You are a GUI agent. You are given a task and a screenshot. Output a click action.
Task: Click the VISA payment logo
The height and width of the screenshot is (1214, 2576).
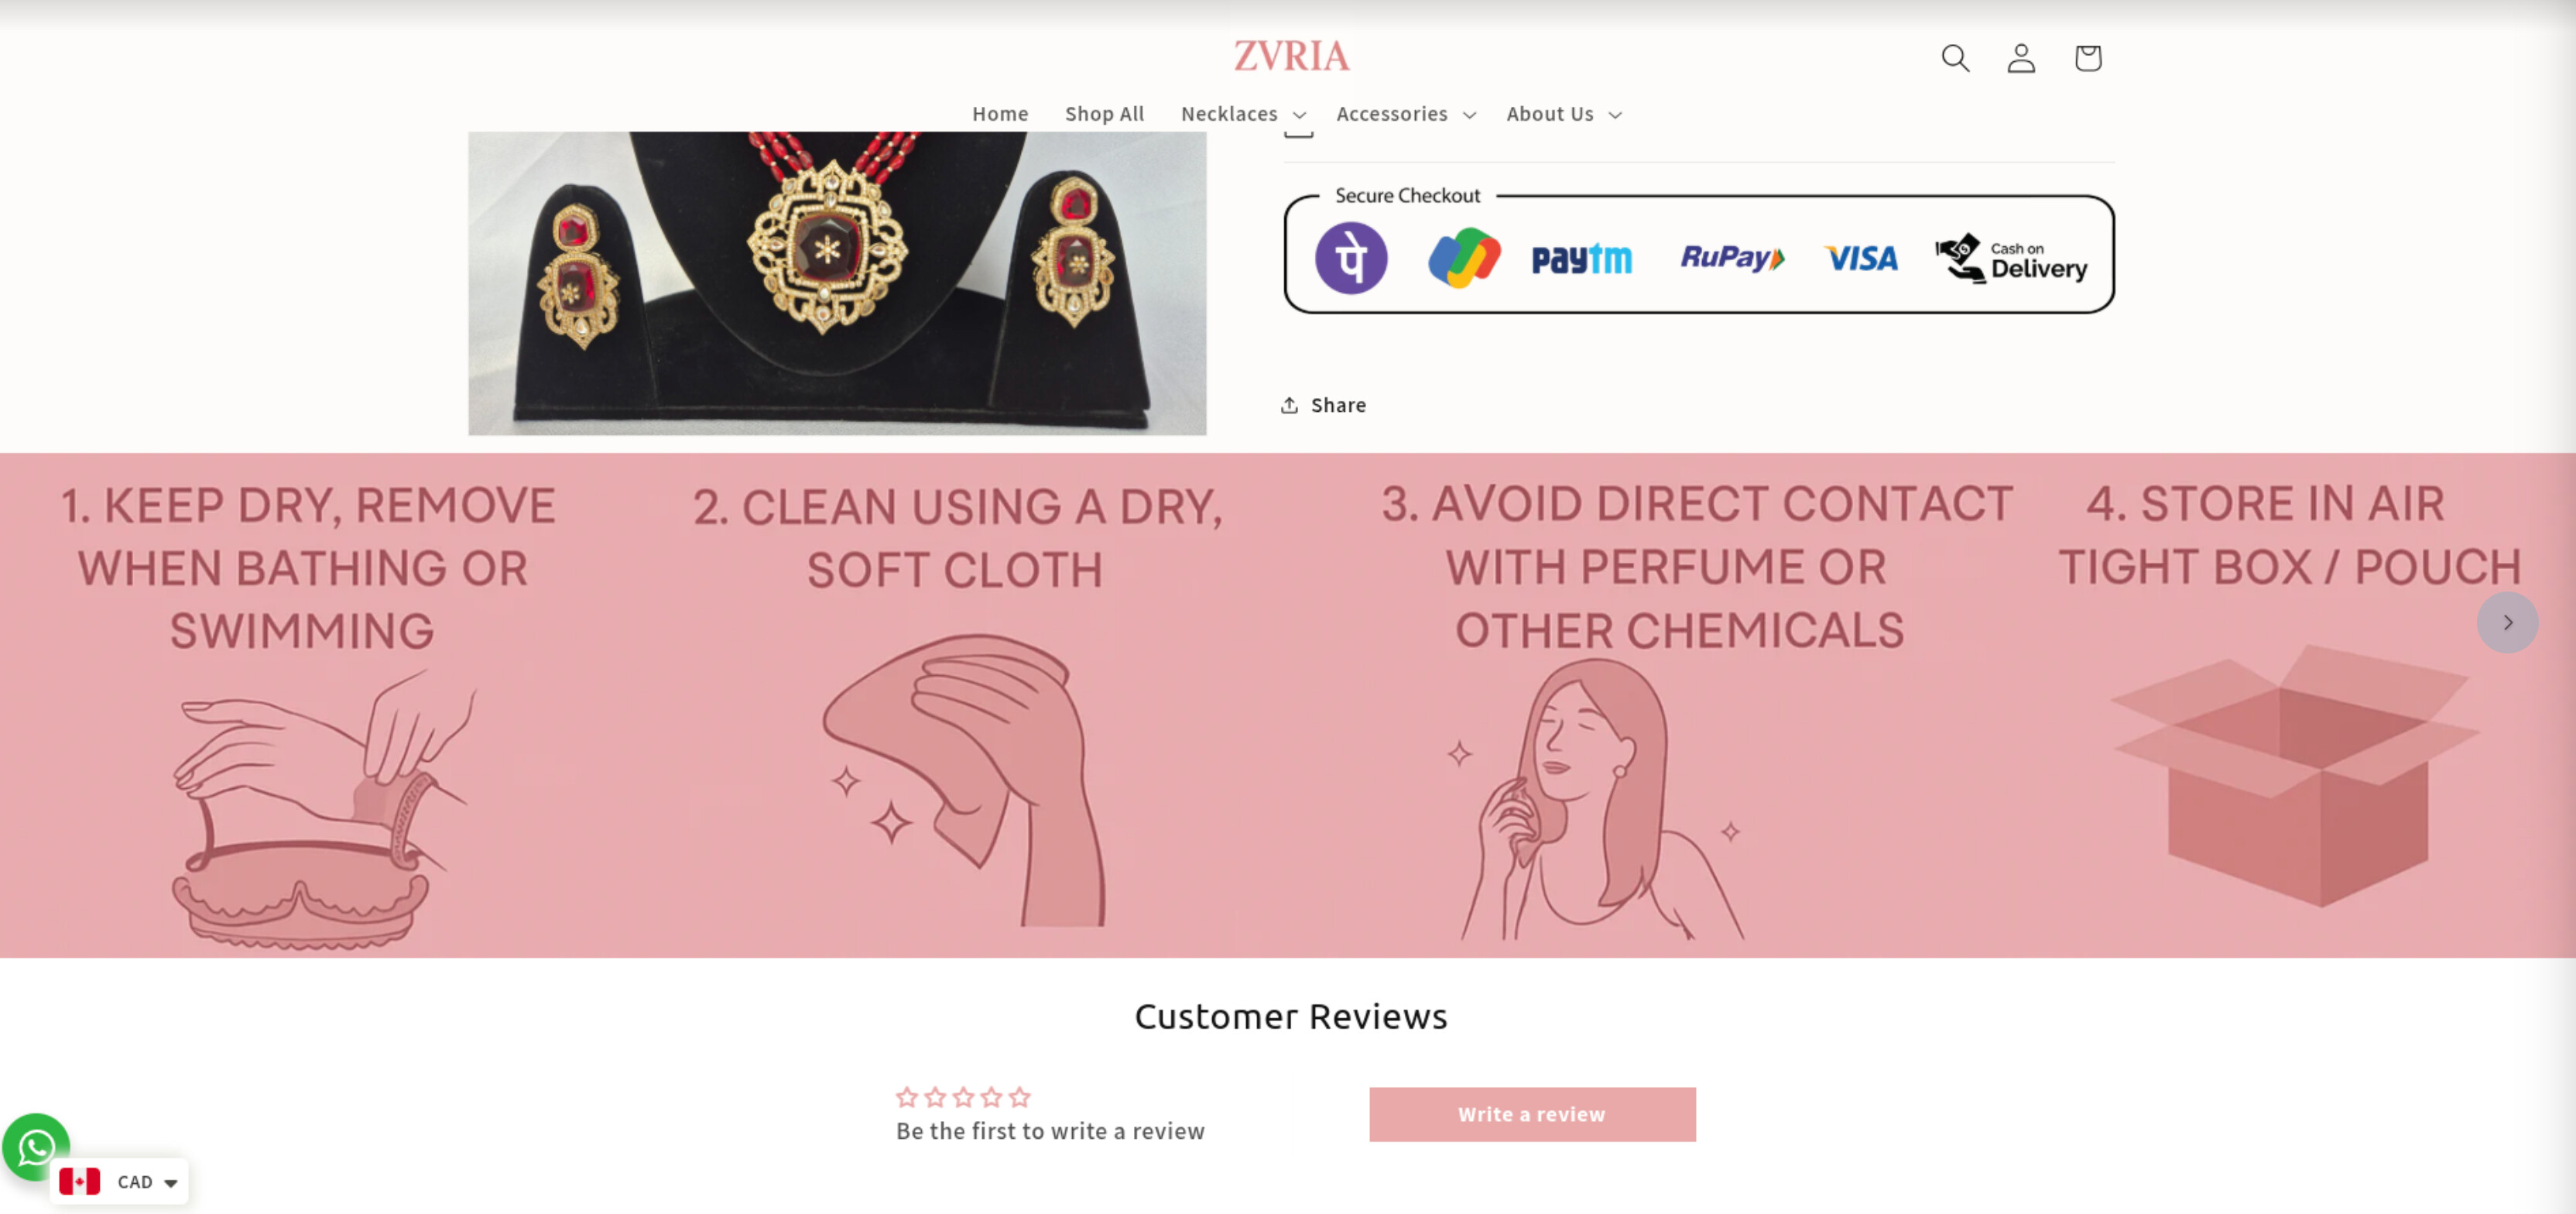(1860, 259)
